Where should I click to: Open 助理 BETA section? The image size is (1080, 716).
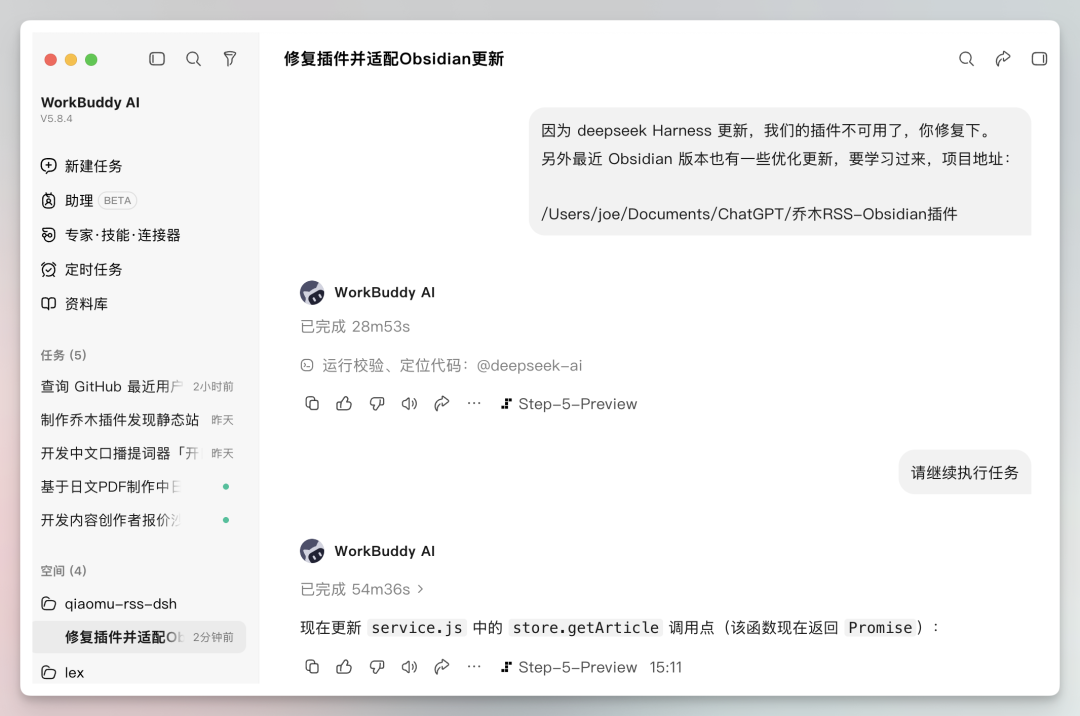click(x=88, y=200)
